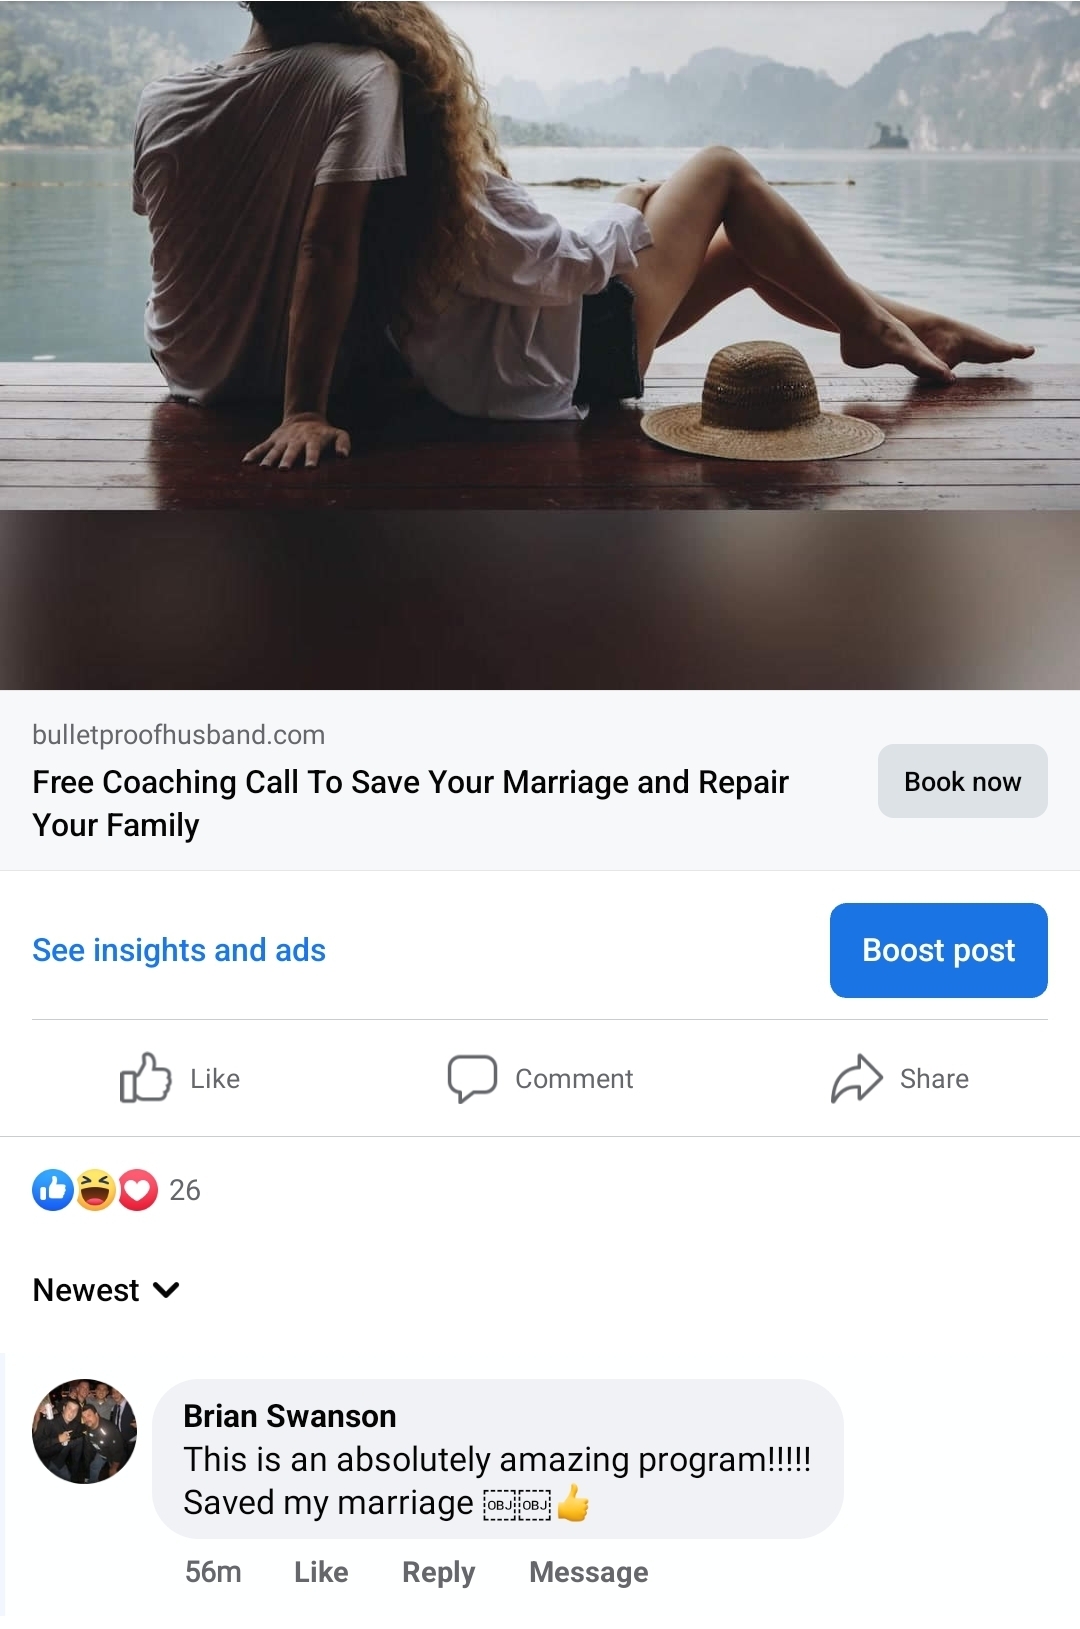Screen dimensions: 1080x1629
Task: Open the Newest comment sorting dropdown
Action: [x=106, y=1290]
